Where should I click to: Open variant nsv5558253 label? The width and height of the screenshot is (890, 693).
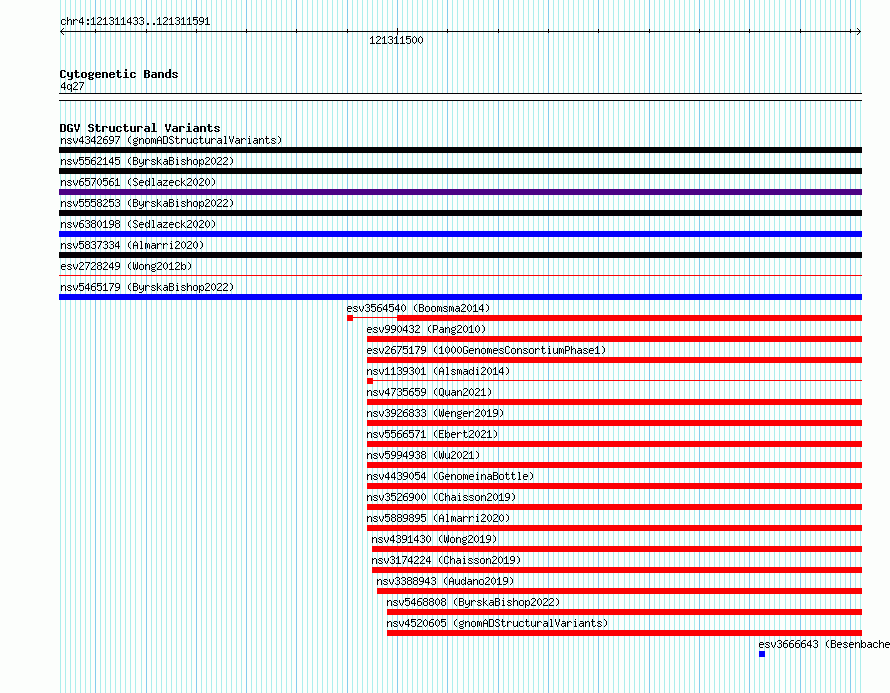[147, 203]
